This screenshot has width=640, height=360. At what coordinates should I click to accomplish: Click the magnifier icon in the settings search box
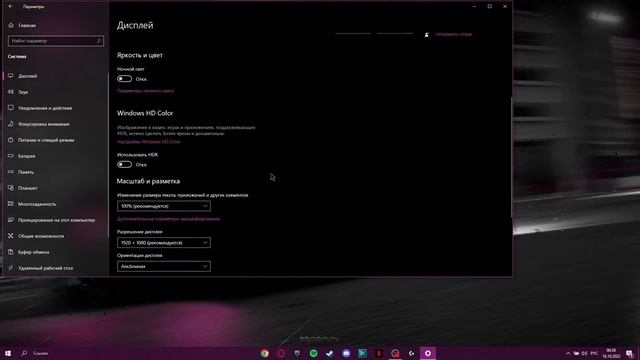click(x=99, y=41)
